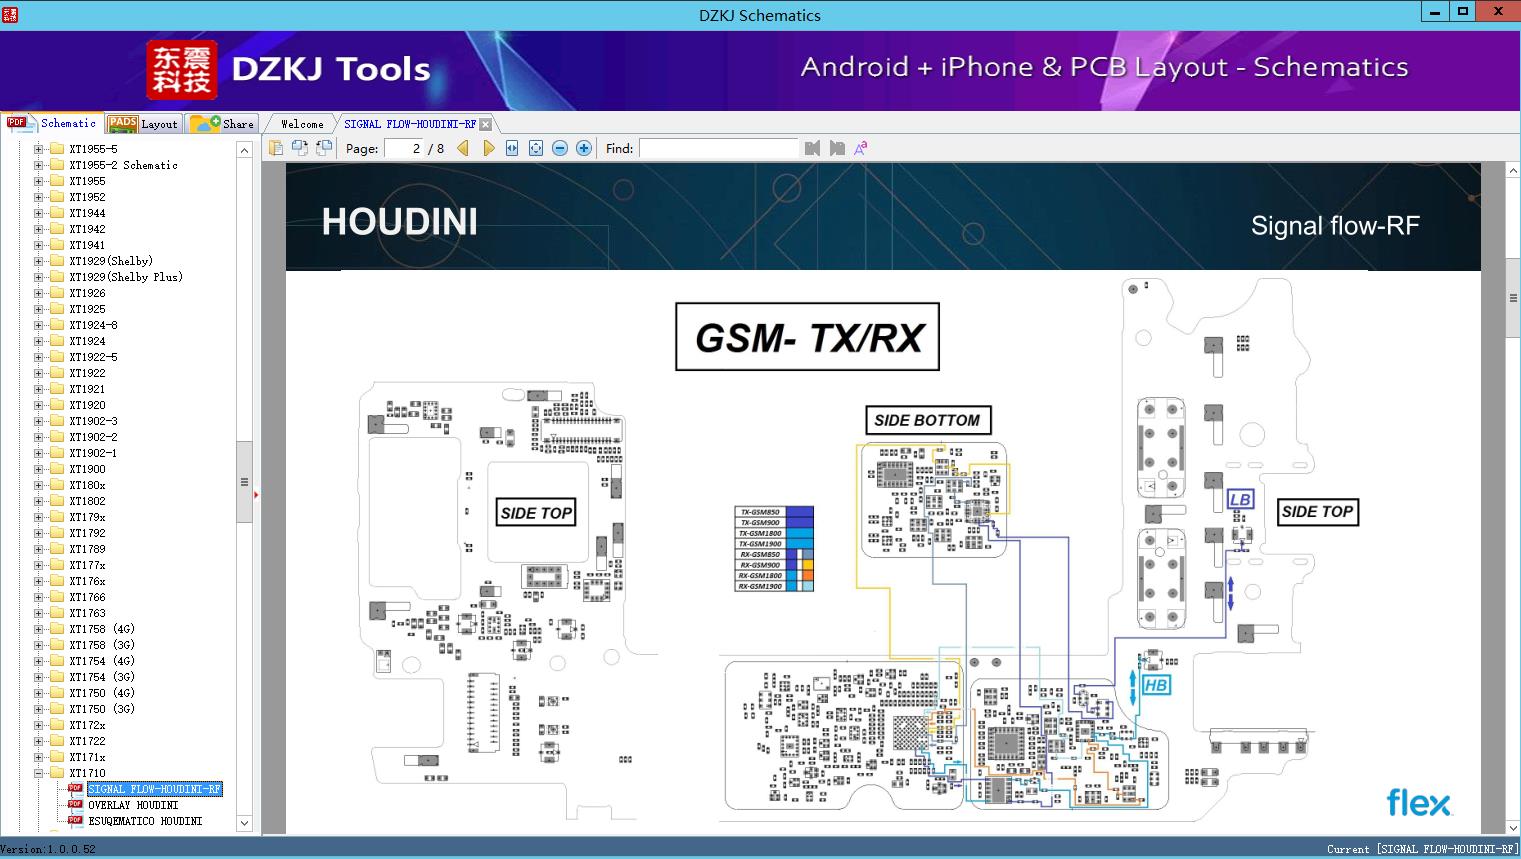
Task: Click the SIGNAL FLOW-HOUDINI-RF PDF file icon
Action: coord(75,789)
